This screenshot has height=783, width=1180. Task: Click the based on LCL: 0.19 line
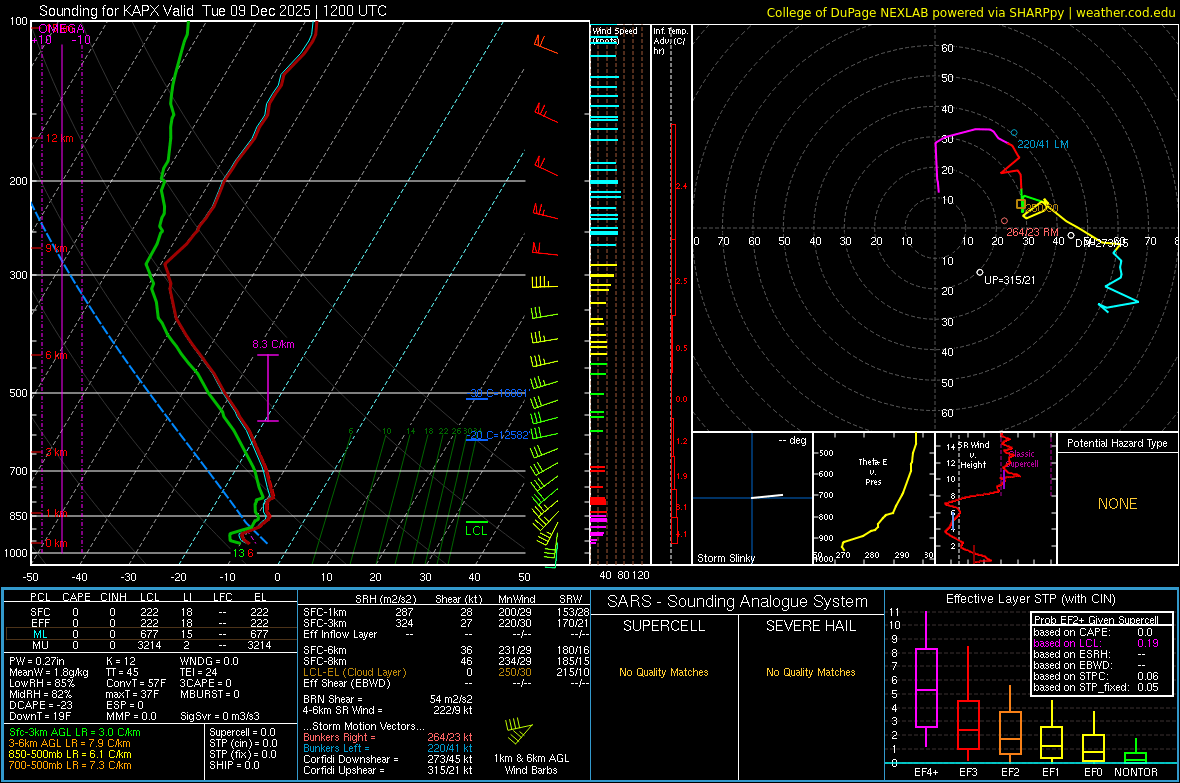[x=1096, y=643]
